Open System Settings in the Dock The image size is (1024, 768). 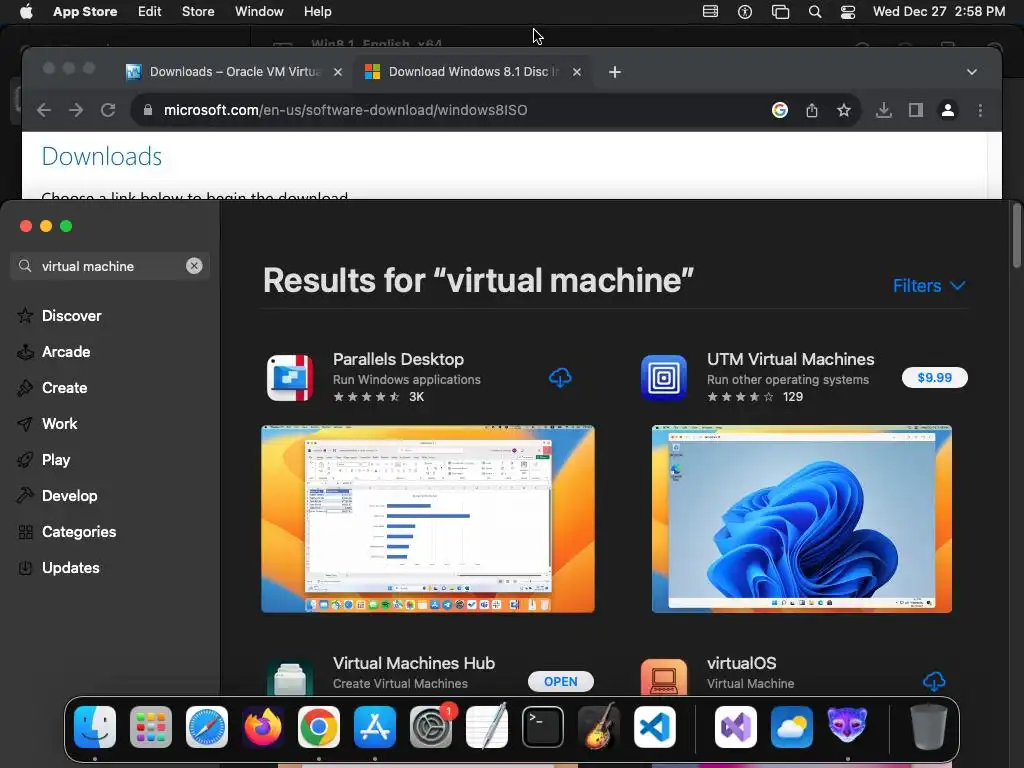click(x=431, y=727)
